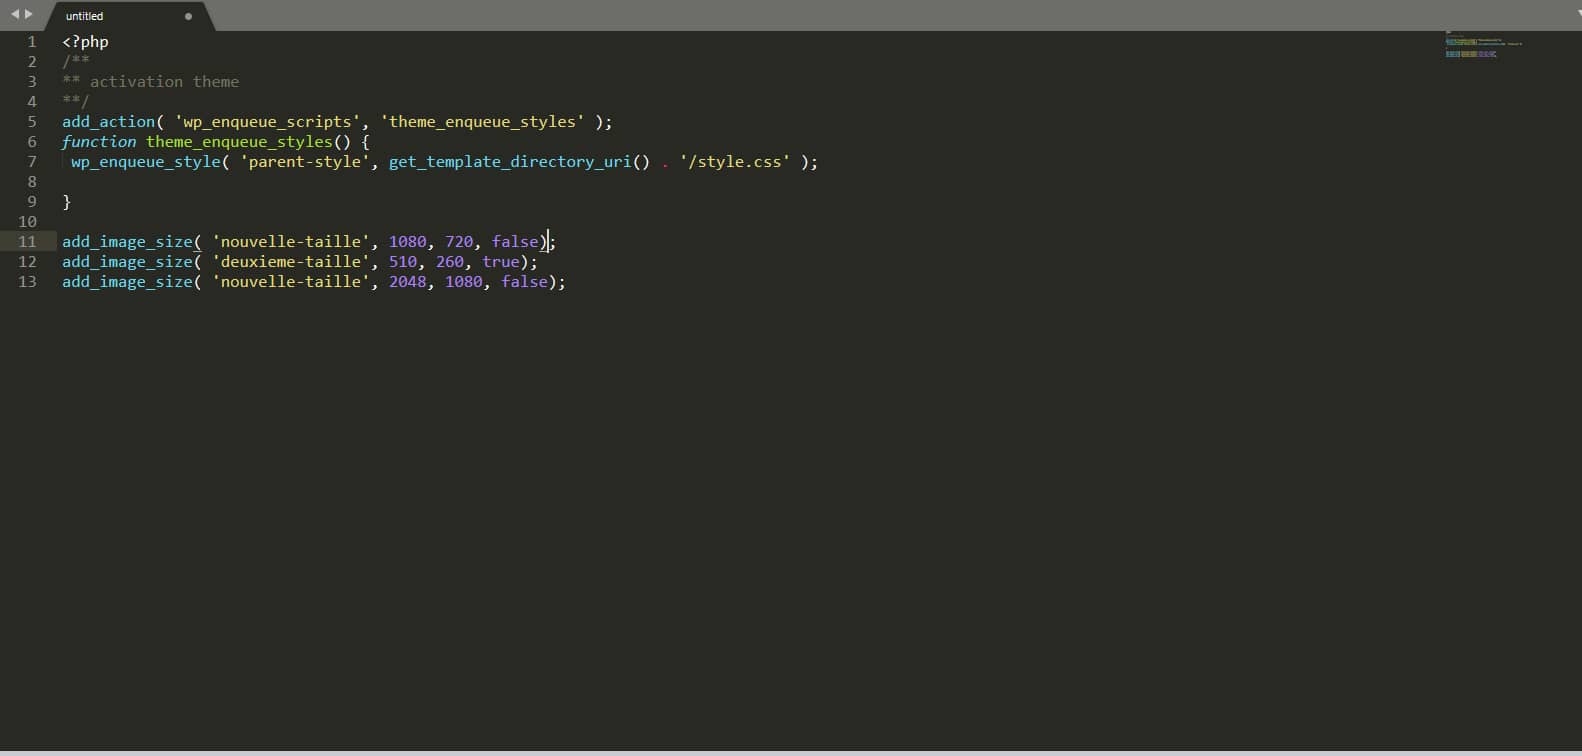Screen dimensions: 1582x756
Task: Click the value 510 on line 12
Action: [403, 261]
